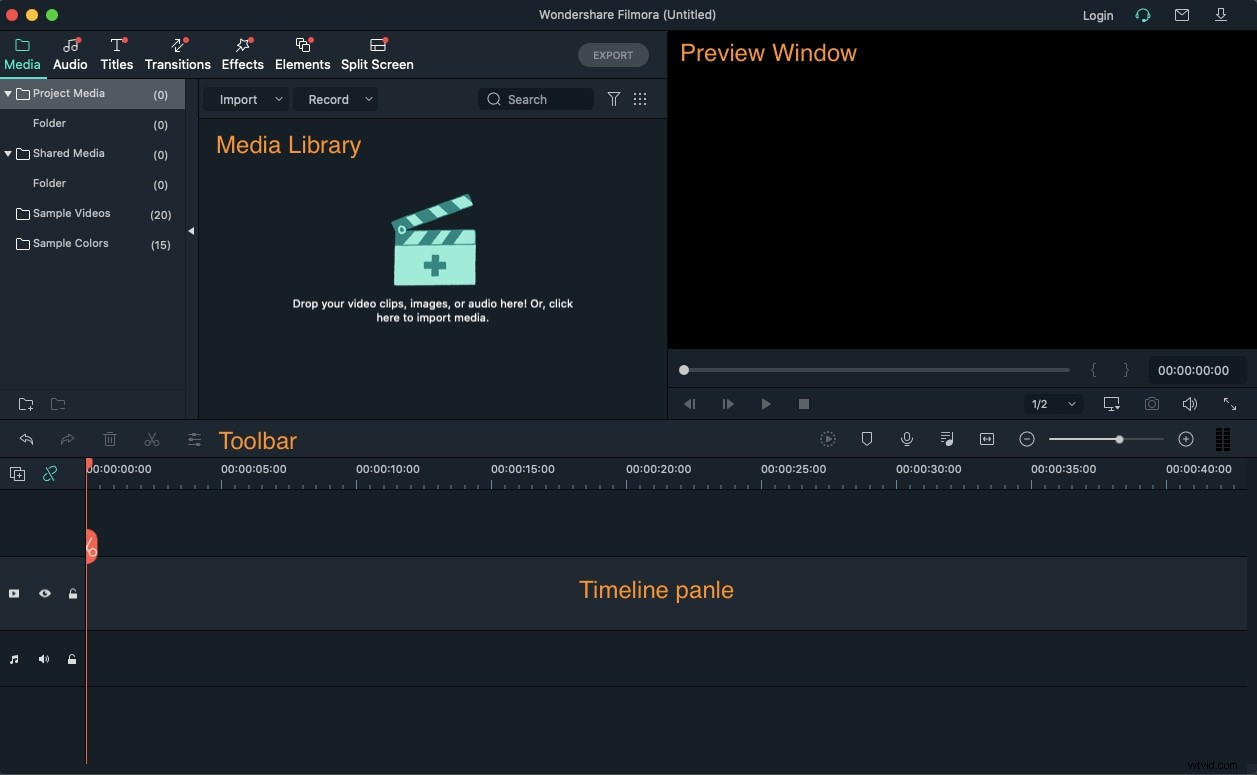The width and height of the screenshot is (1257, 775).
Task: Take a snapshot with the camera icon
Action: 1151,404
